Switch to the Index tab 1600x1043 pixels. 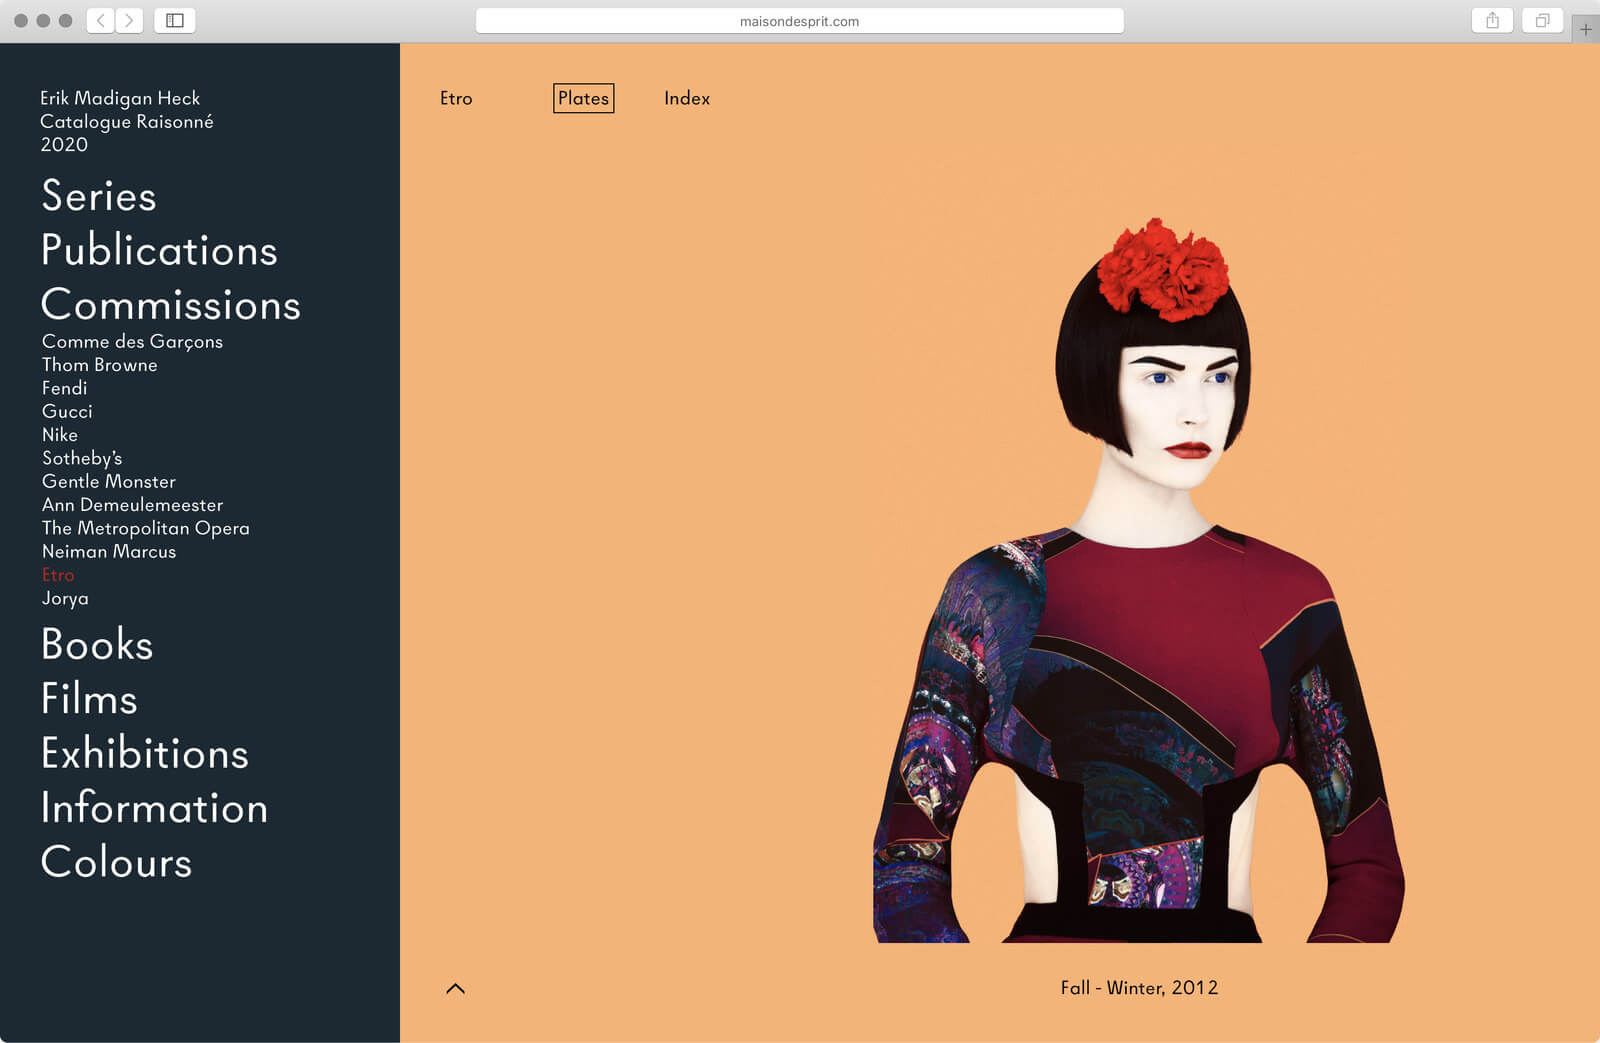click(x=687, y=98)
